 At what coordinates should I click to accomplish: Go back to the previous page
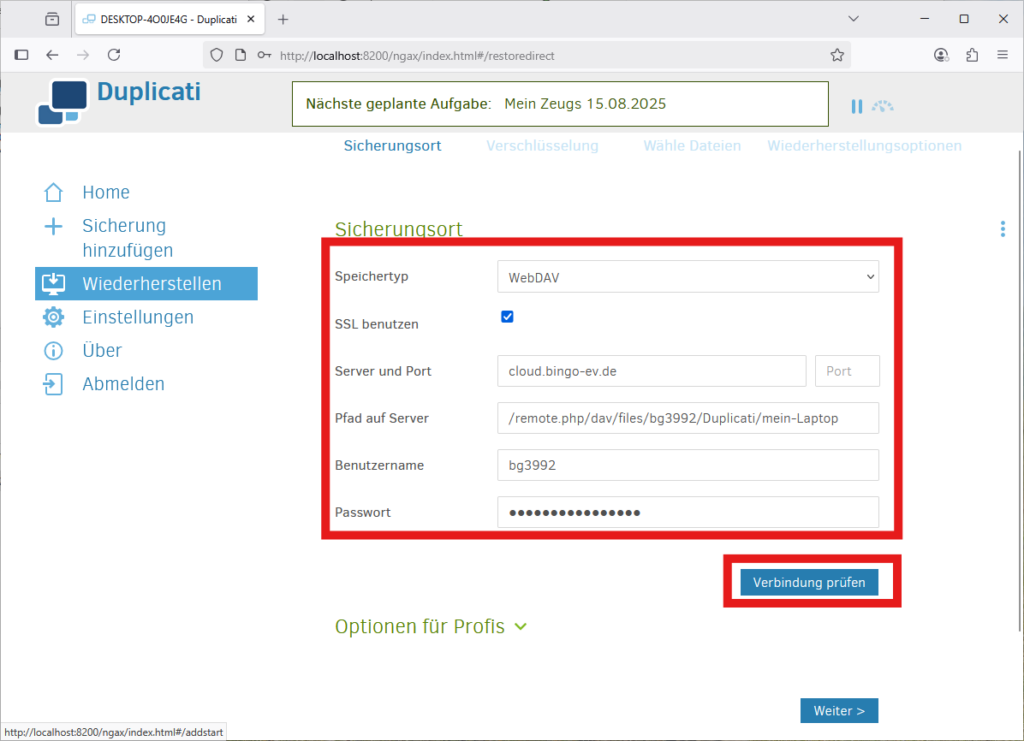(x=52, y=55)
